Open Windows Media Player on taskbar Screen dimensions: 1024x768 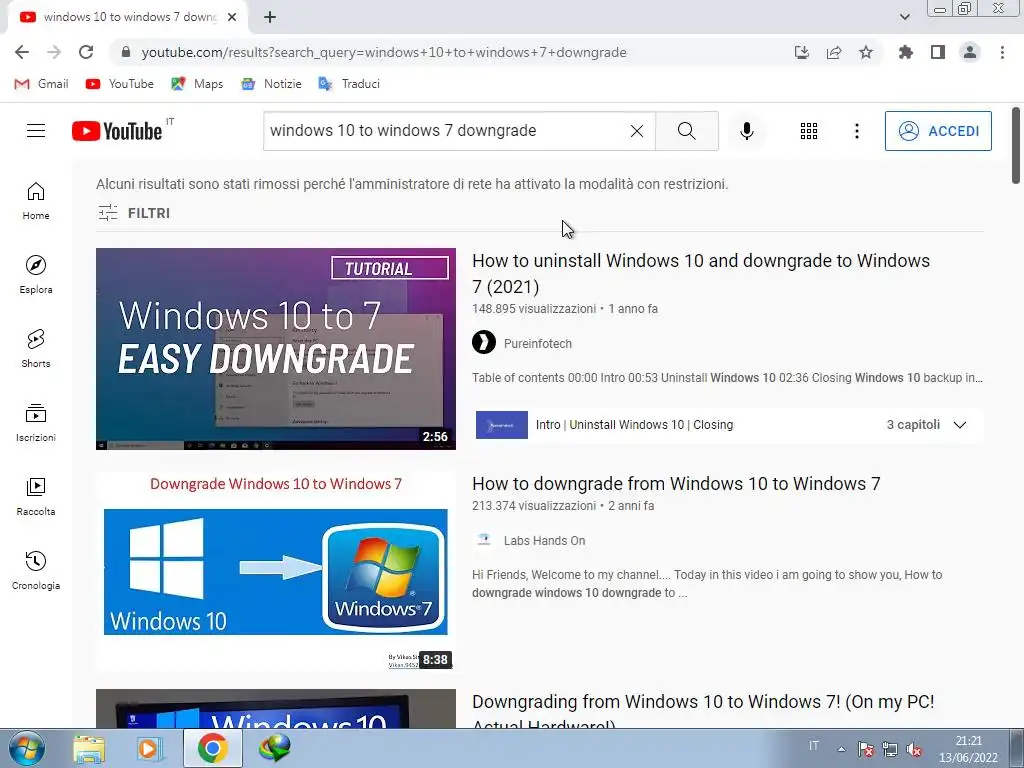[150, 748]
